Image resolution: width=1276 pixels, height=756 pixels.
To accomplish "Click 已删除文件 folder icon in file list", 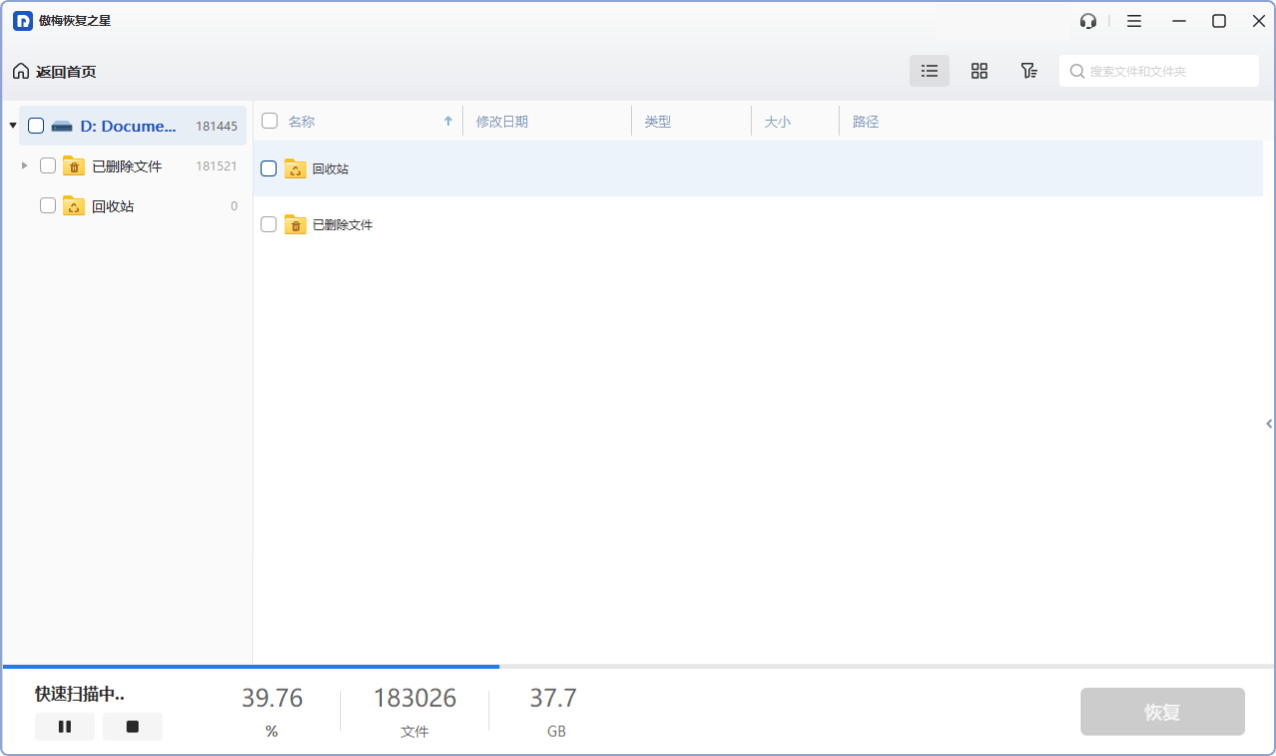I will [295, 225].
